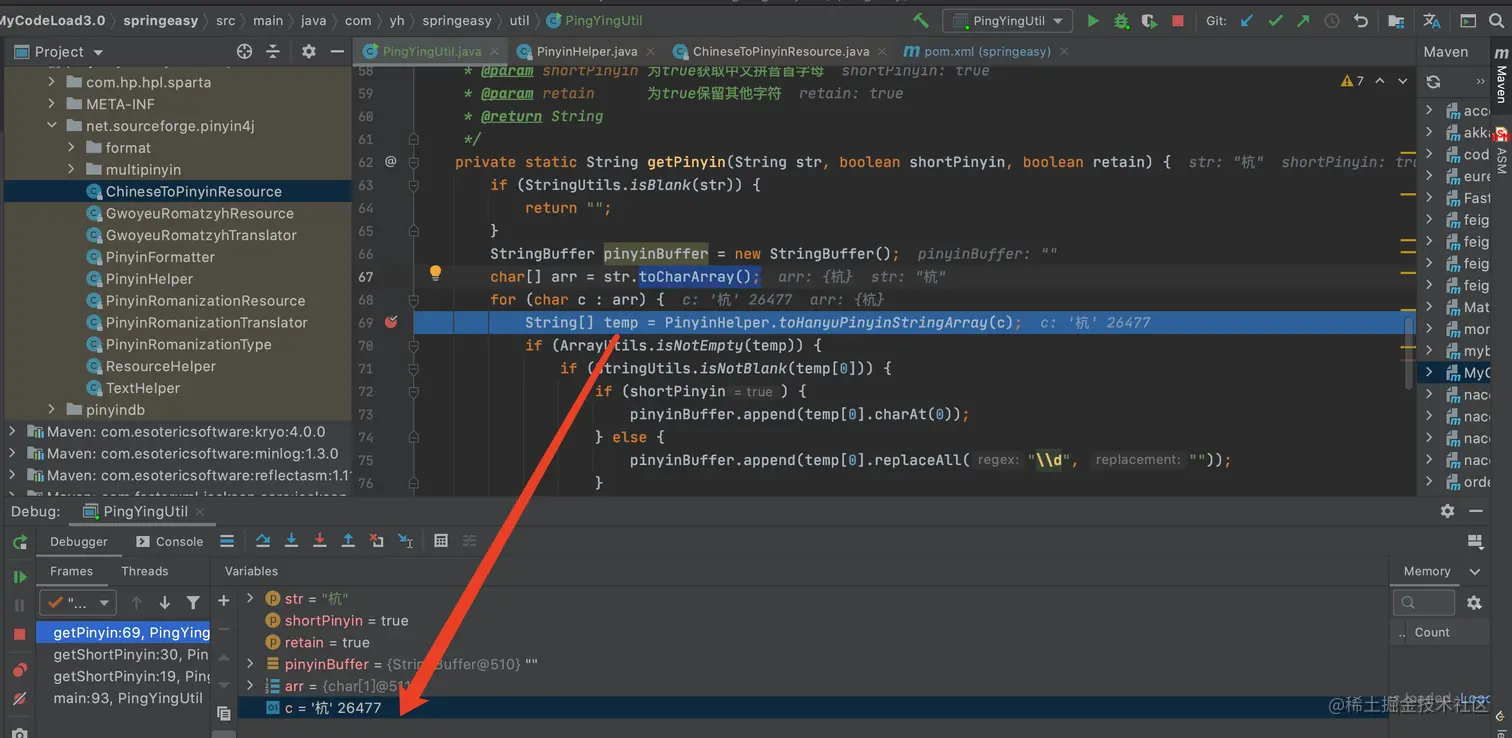Screen dimensions: 1512x738
Task: Open Project panel settings gear
Action: tap(309, 51)
